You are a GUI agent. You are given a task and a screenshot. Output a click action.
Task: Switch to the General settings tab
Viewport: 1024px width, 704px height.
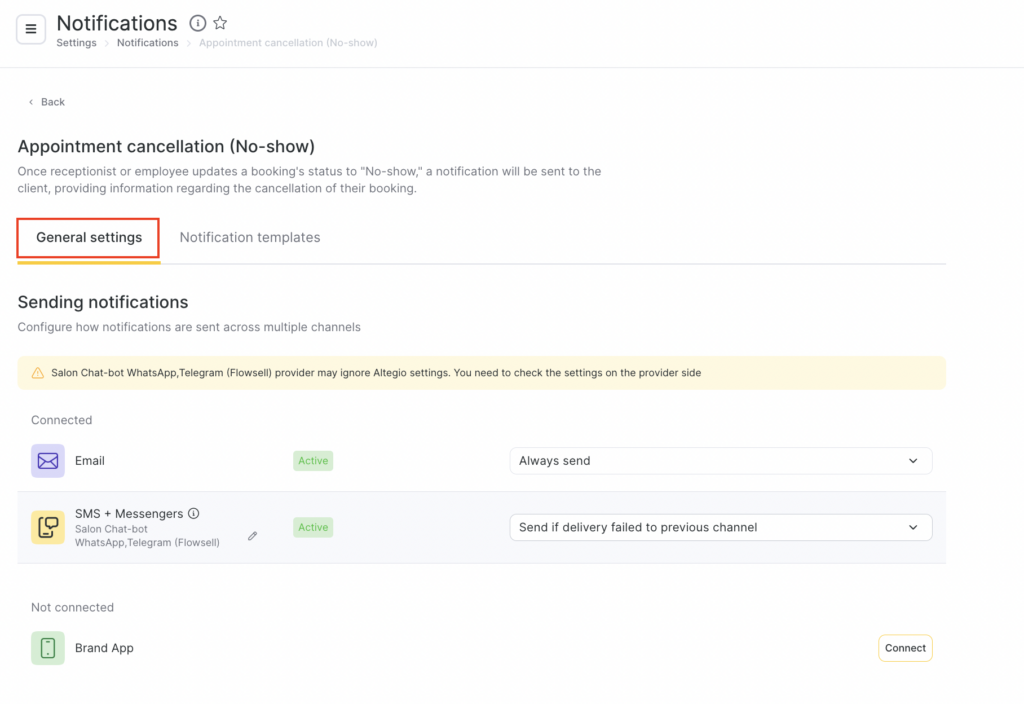(89, 238)
